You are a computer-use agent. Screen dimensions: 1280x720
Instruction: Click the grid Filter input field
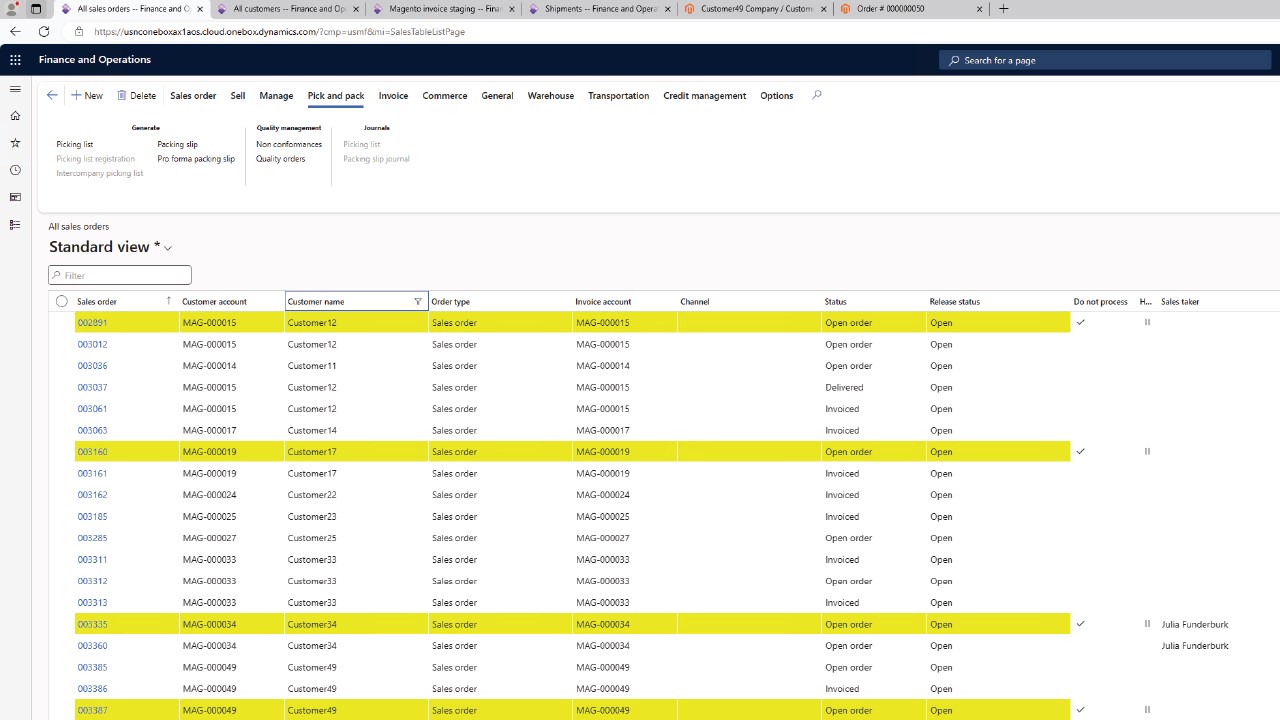(x=120, y=275)
